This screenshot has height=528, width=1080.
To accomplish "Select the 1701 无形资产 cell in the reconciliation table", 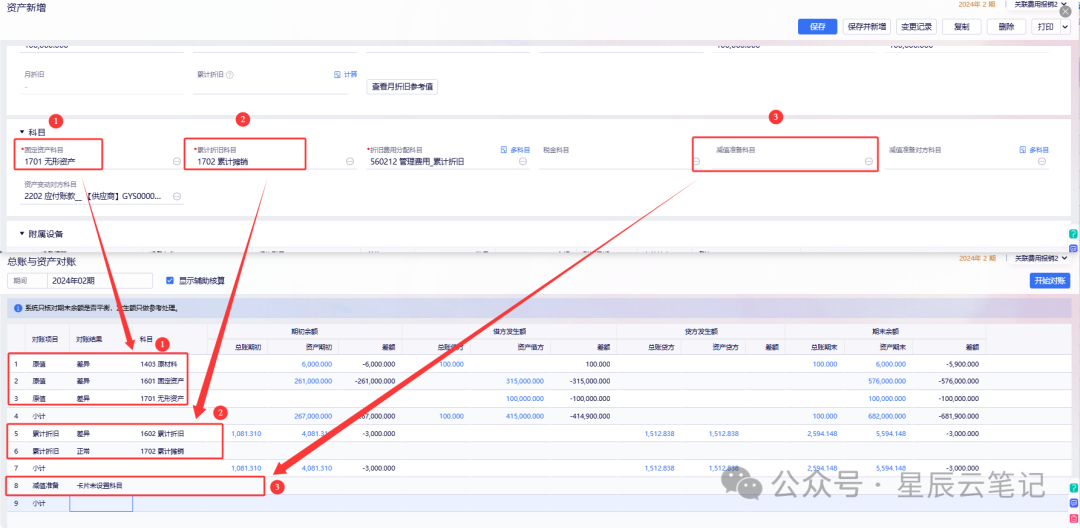I will click(162, 398).
